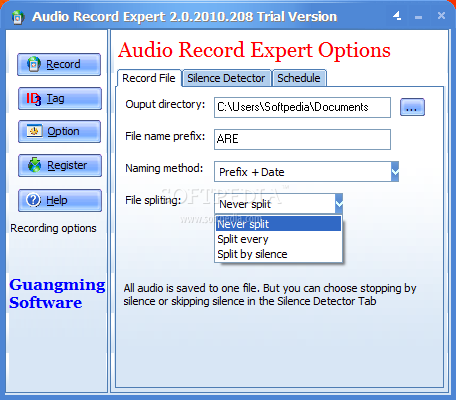Image resolution: width=456 pixels, height=400 pixels.
Task: Switch to the Silence Detector tab
Action: click(226, 78)
